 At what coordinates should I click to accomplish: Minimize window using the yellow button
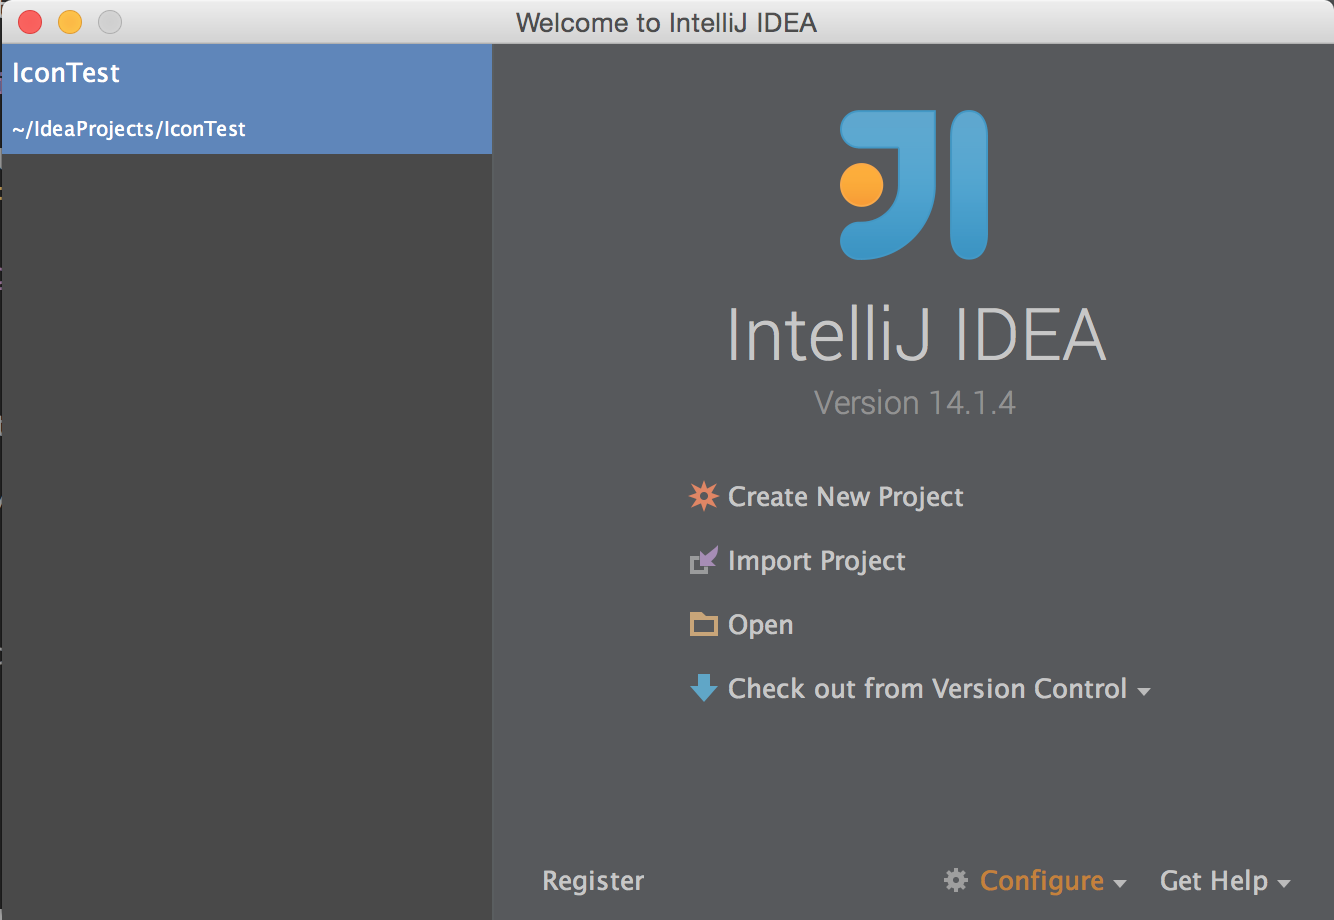[x=70, y=22]
